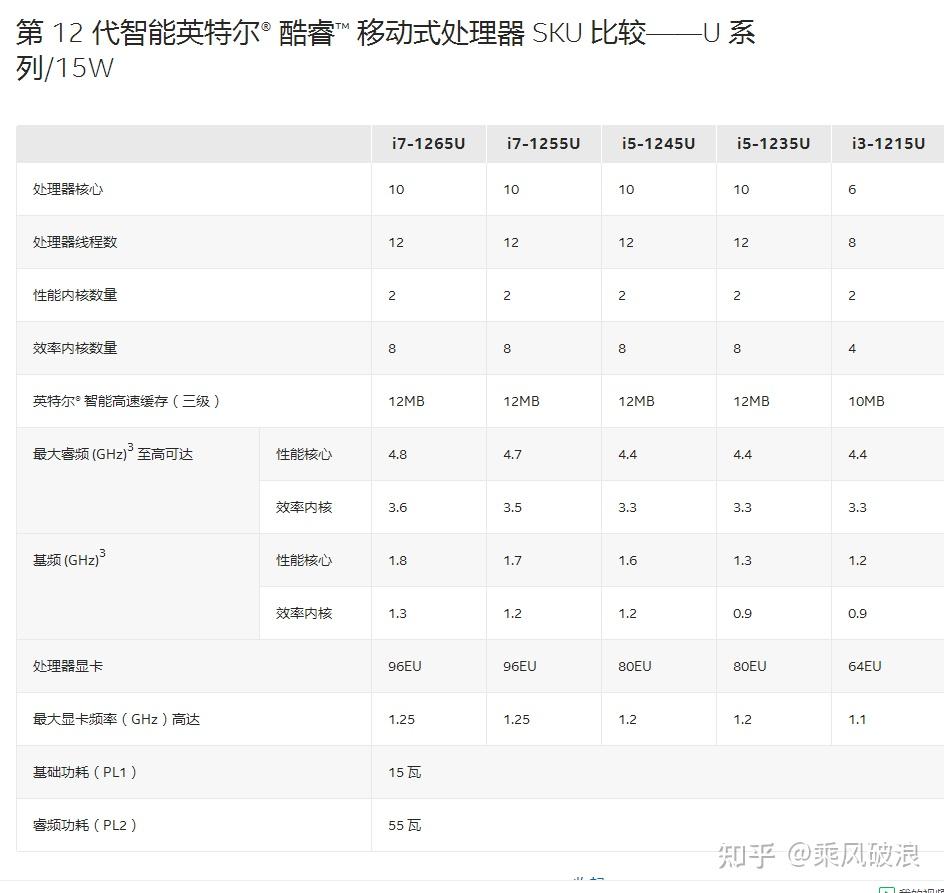944x893 pixels.
Task: Select the 效率内核数量 row label
Action: [x=75, y=348]
